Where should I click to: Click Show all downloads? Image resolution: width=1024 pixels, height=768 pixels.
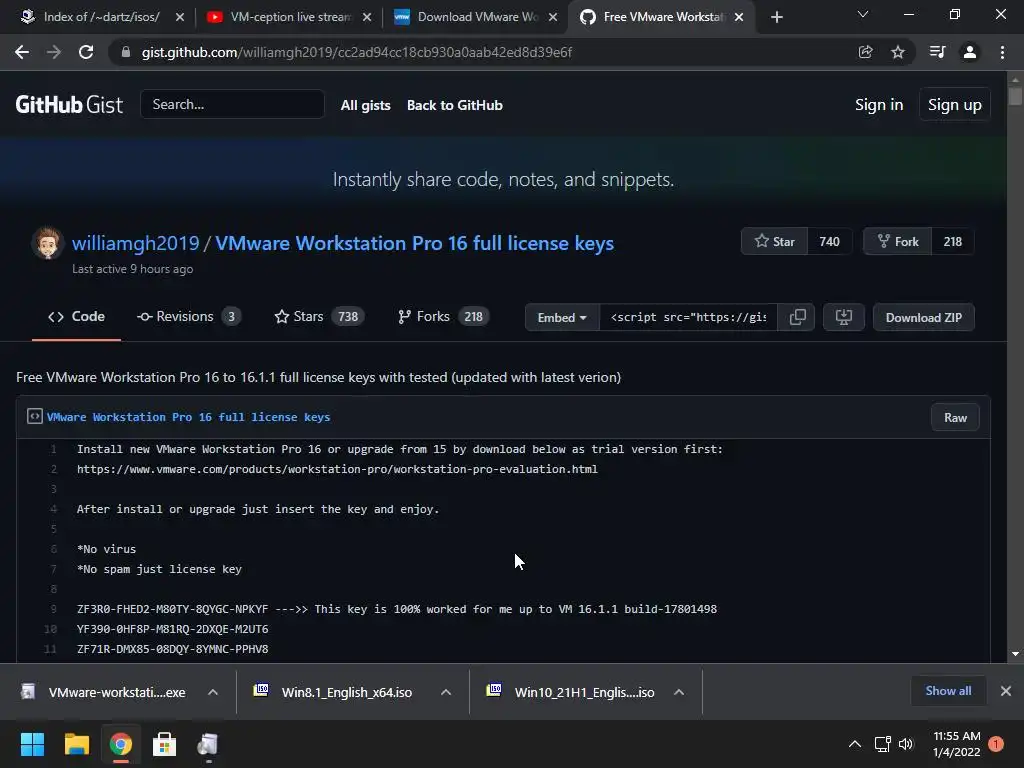click(x=948, y=691)
